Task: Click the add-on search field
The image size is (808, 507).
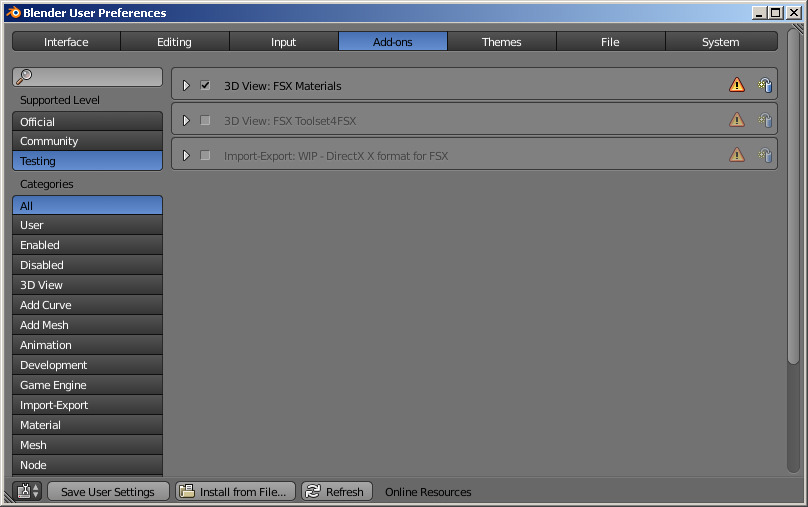Action: pyautogui.click(x=87, y=77)
